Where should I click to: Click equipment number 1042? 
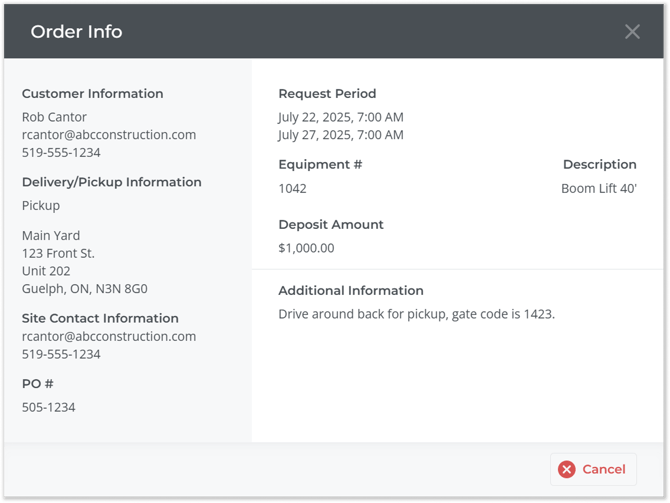(292, 188)
